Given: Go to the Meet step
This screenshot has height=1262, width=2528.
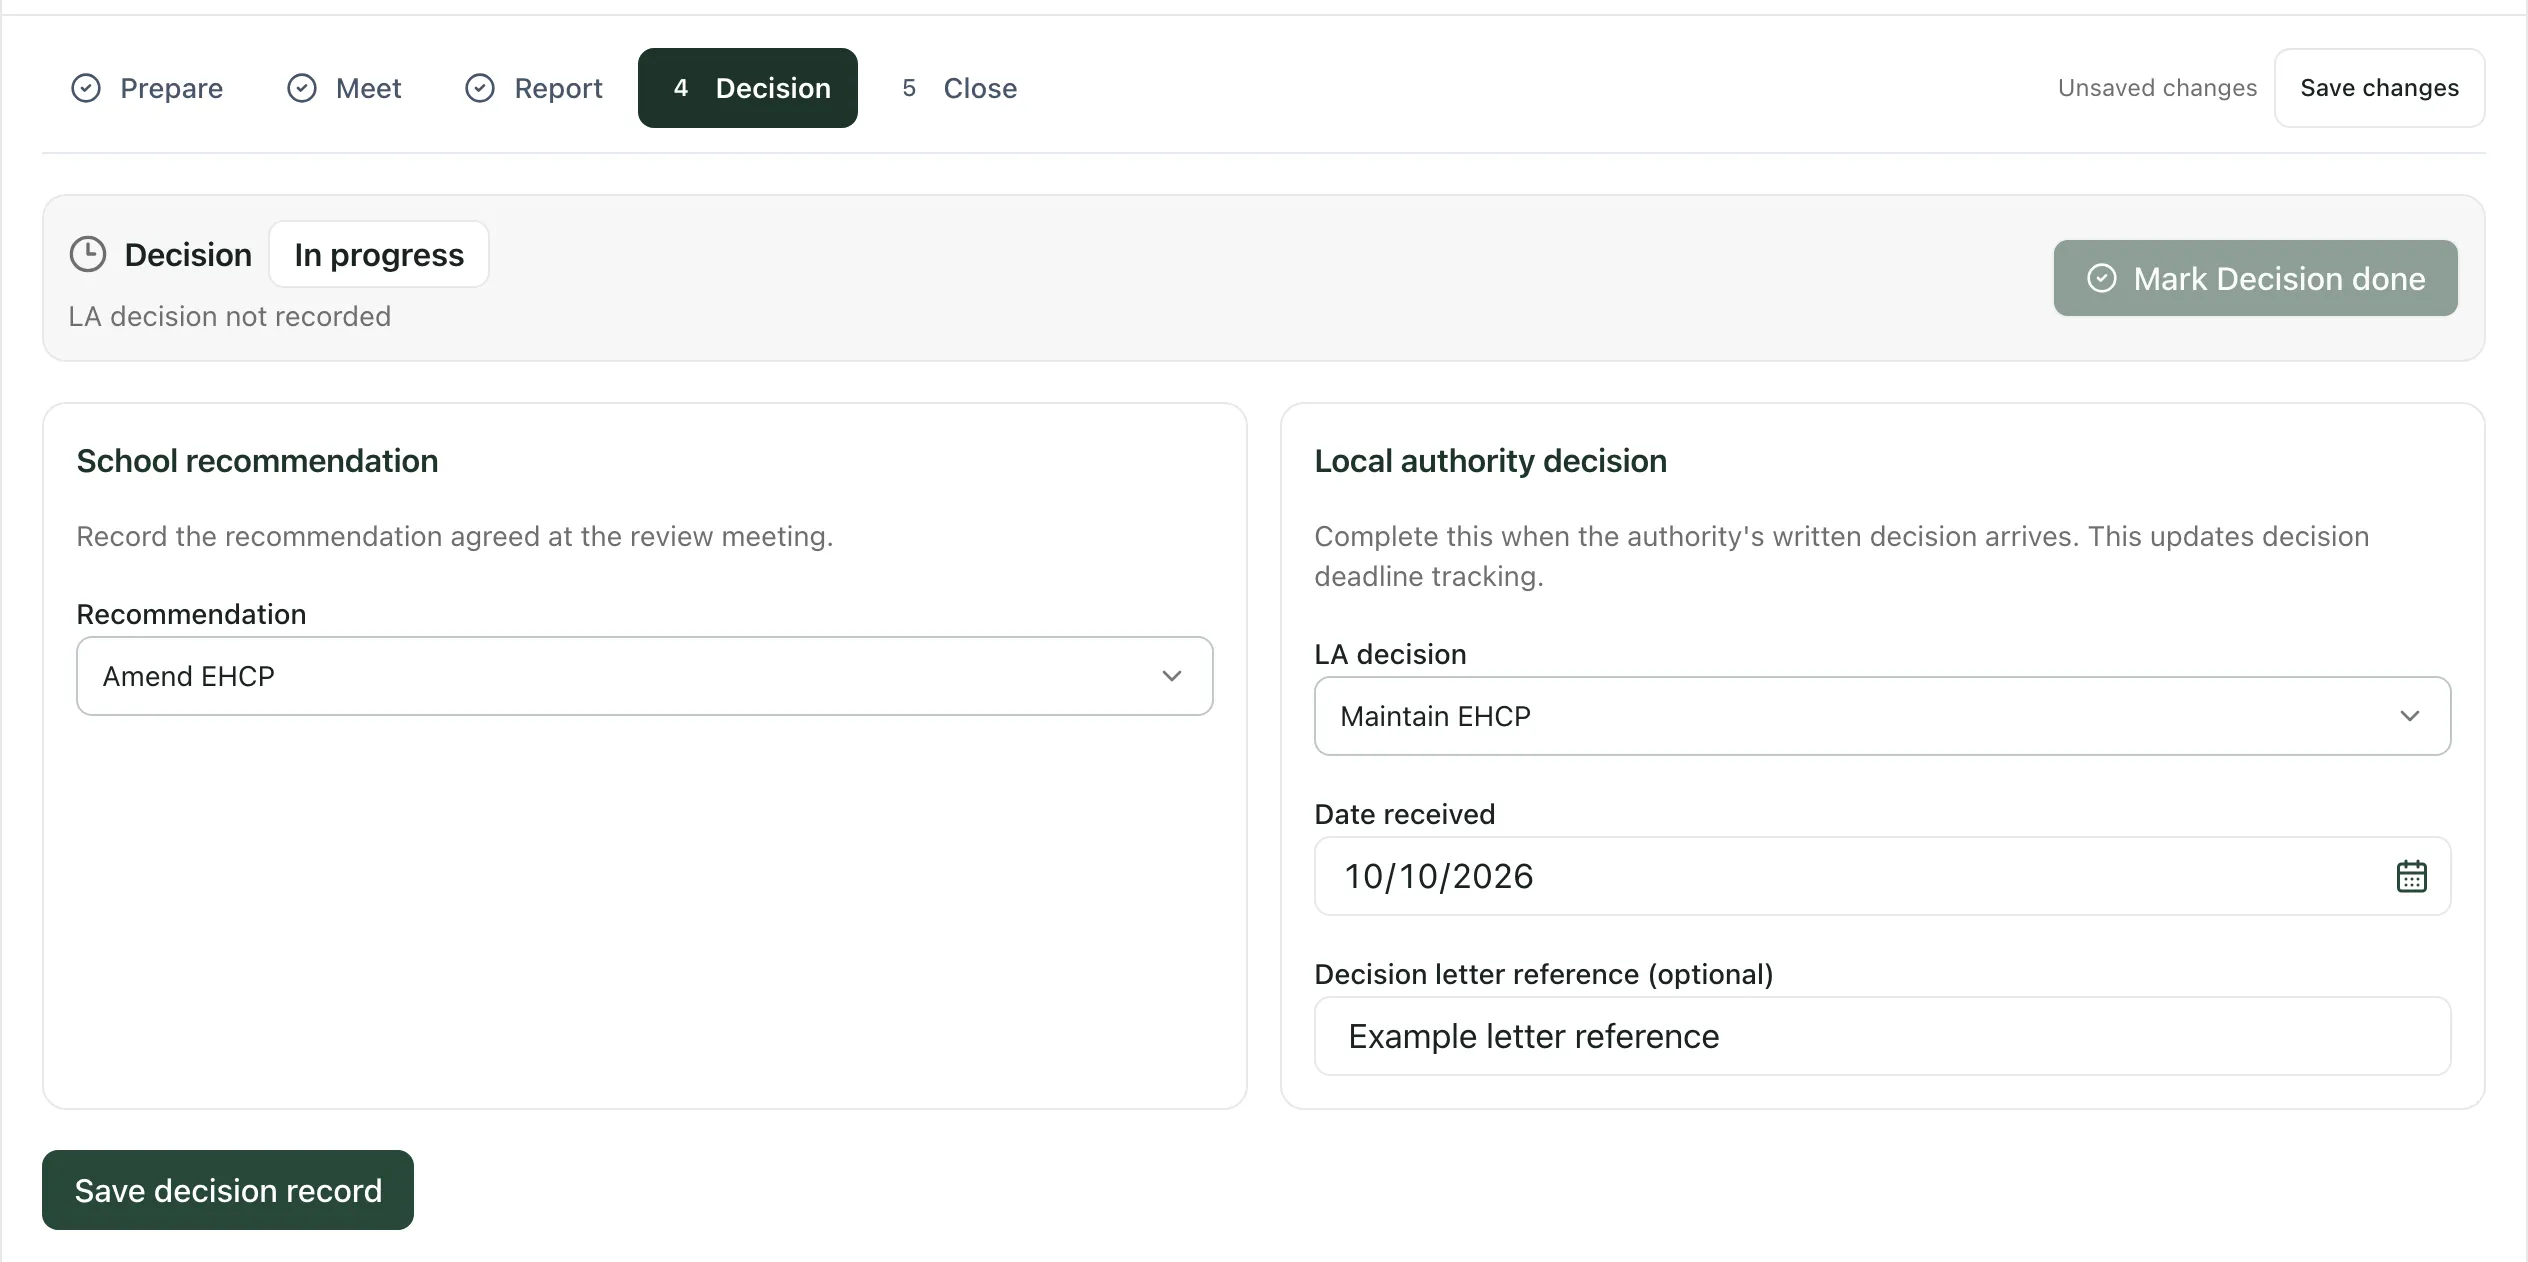Looking at the screenshot, I should (344, 88).
